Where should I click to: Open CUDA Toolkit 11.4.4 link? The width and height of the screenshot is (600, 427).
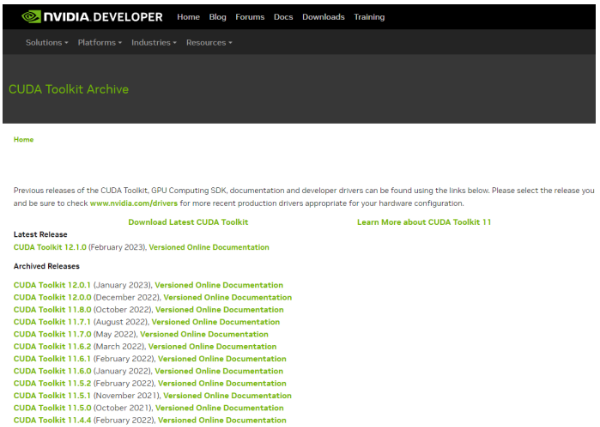[x=52, y=420]
